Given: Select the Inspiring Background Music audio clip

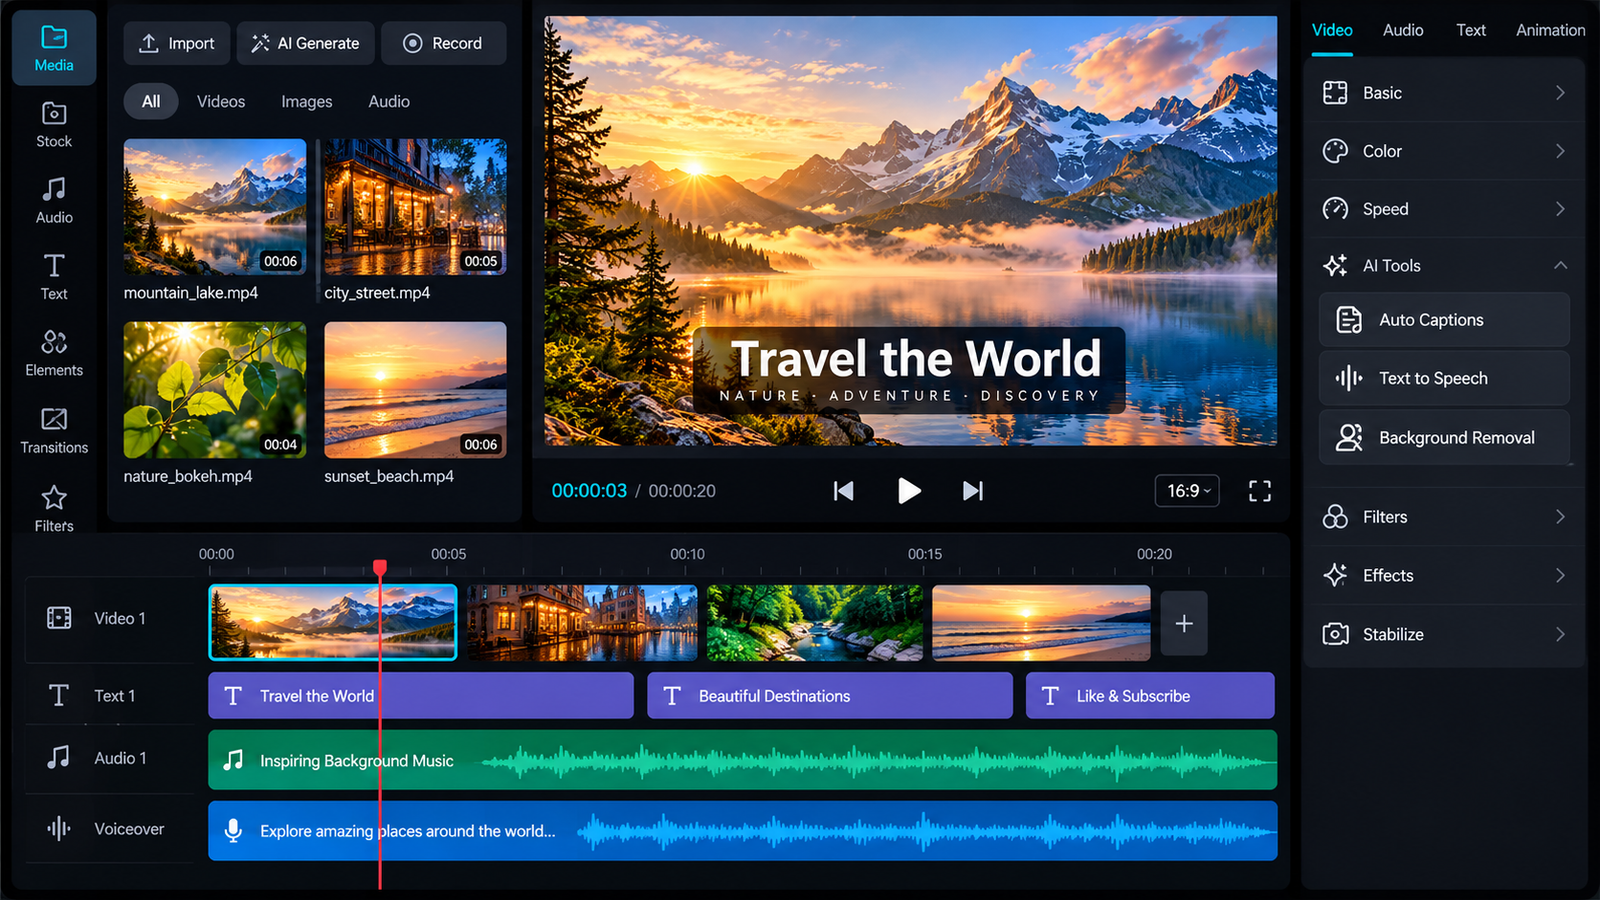Looking at the screenshot, I should click(743, 760).
